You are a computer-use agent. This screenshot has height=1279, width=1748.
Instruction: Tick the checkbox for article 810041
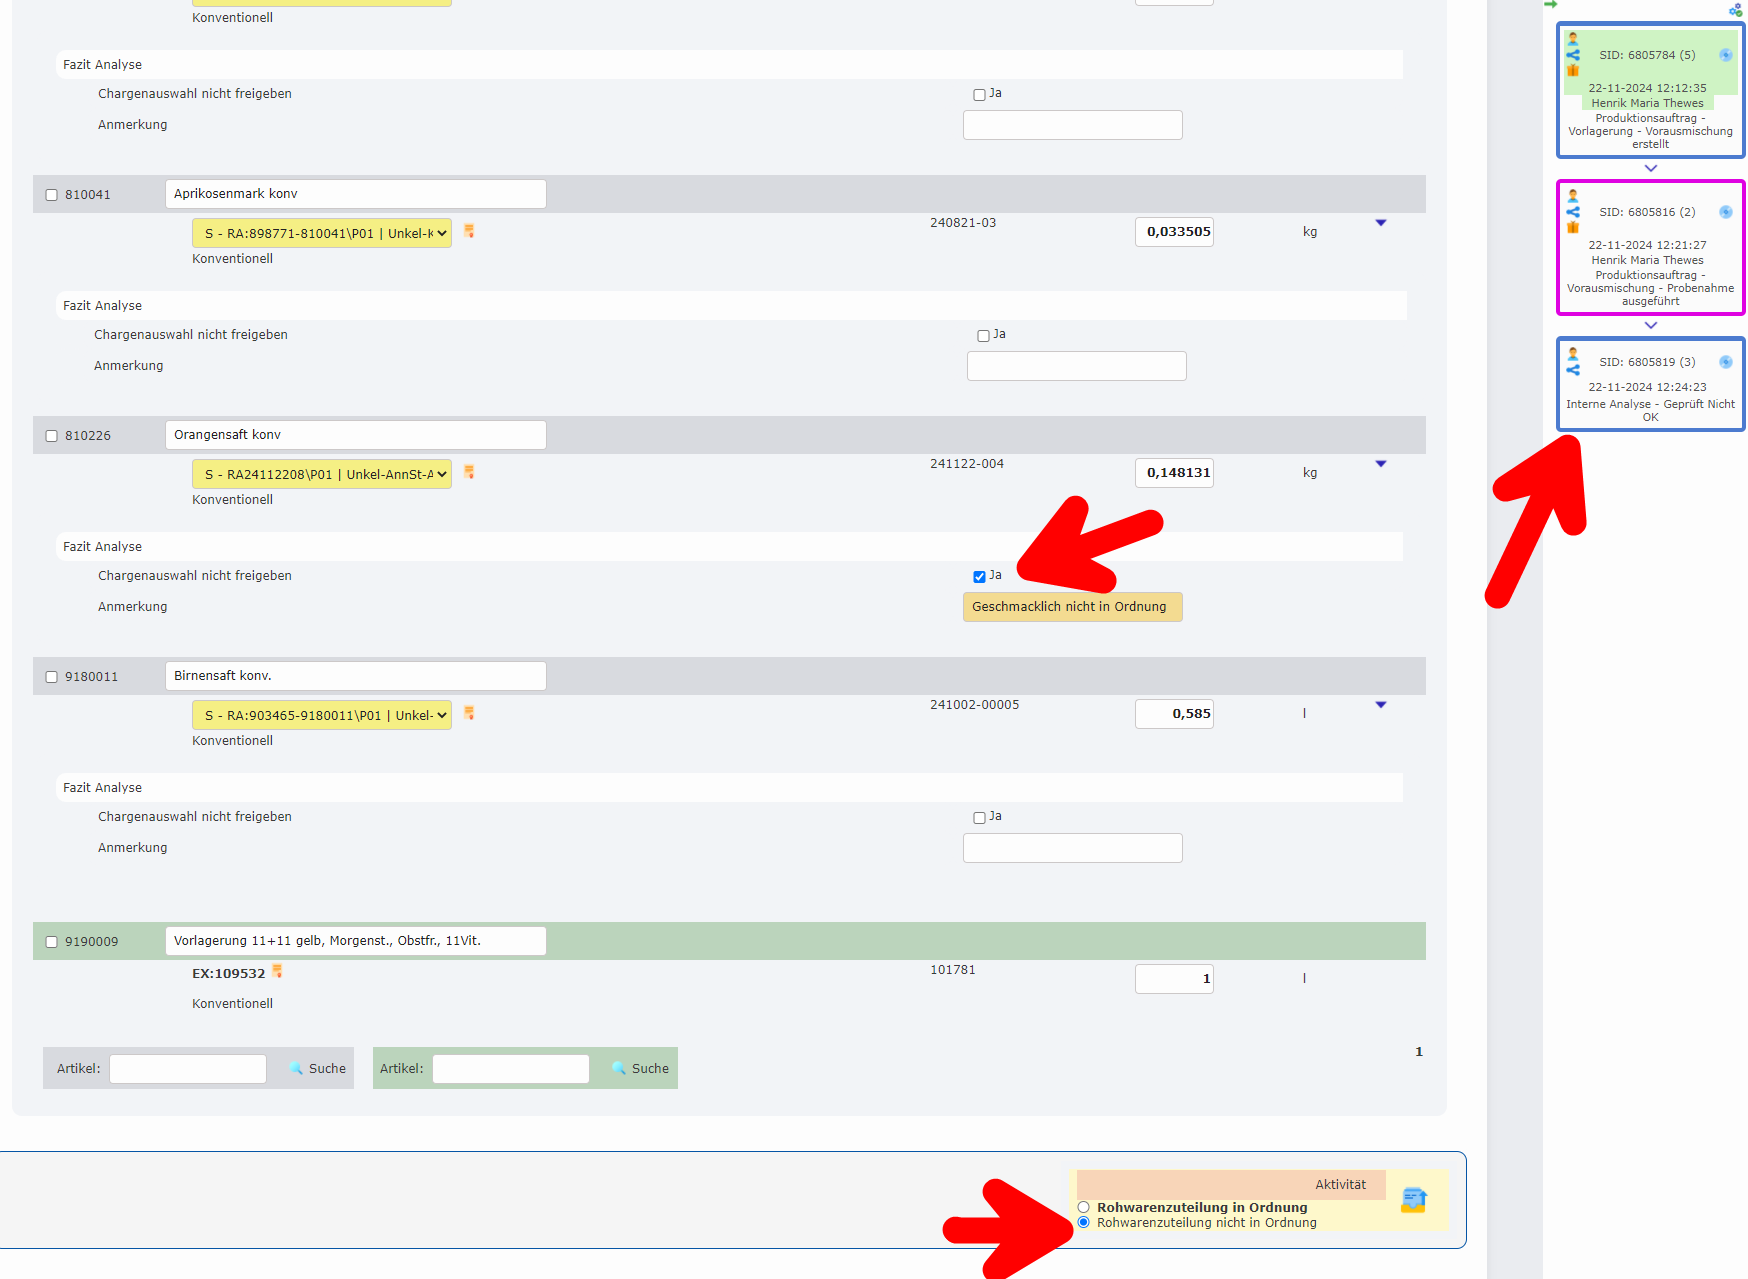pos(52,195)
